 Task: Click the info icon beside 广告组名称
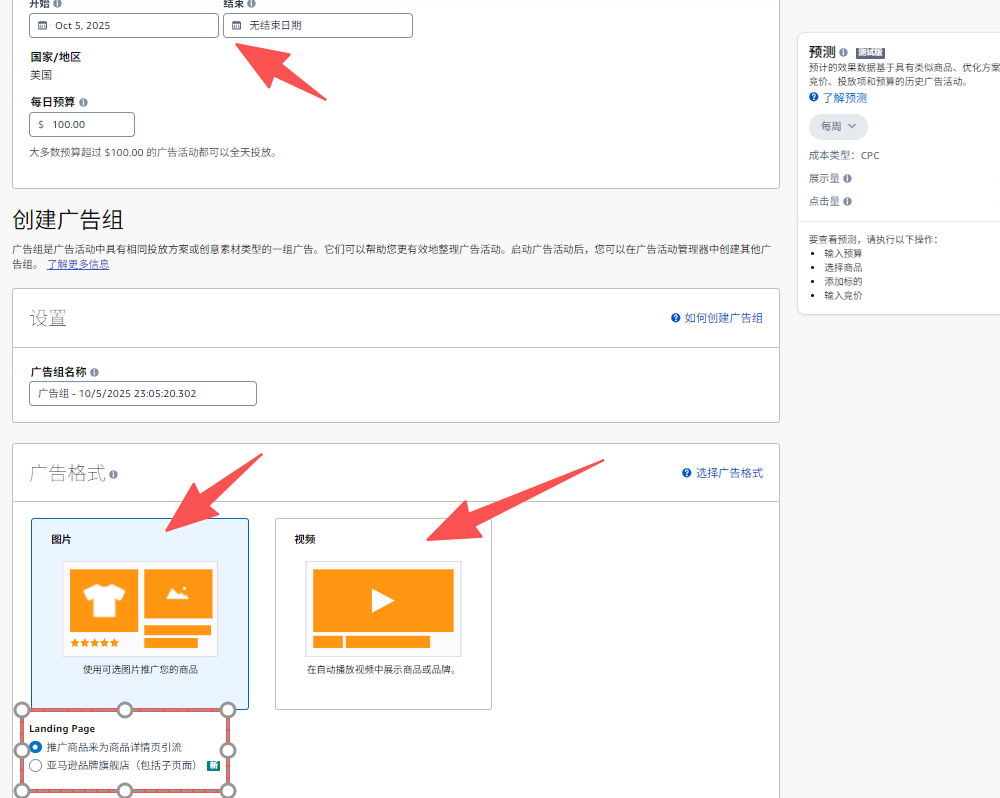pos(94,372)
